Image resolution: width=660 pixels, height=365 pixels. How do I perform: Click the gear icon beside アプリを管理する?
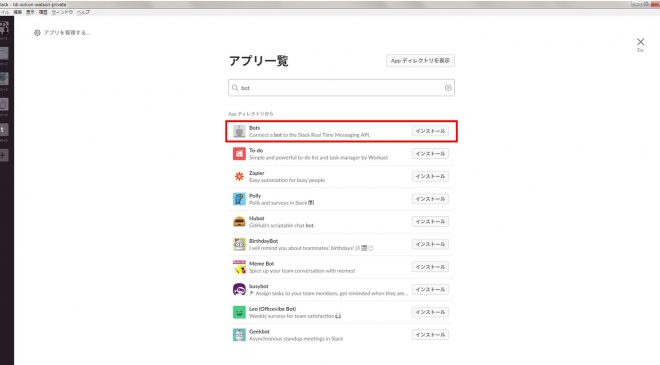(37, 32)
